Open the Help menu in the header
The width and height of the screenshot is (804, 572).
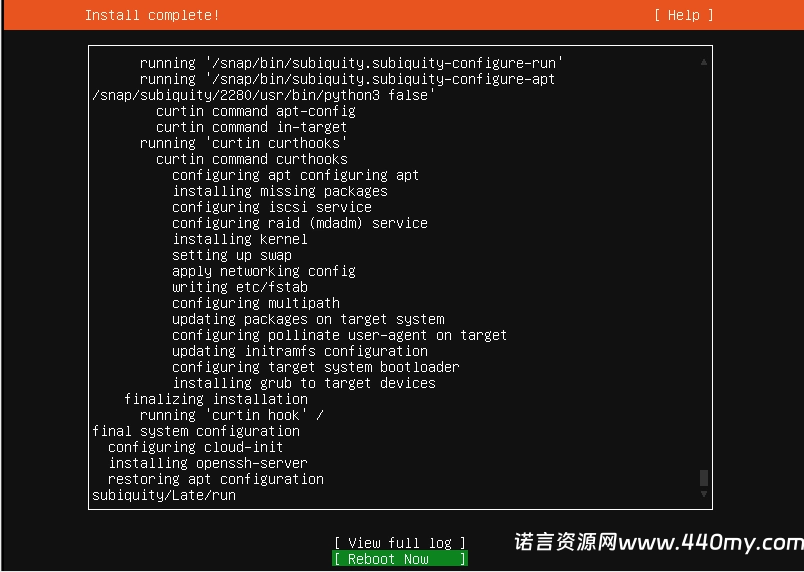coord(684,15)
